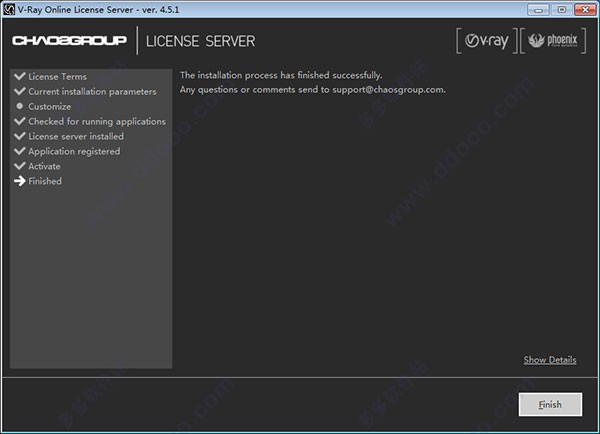Image resolution: width=600 pixels, height=434 pixels.
Task: Click the checkmark next to Activate
Action: [x=19, y=166]
